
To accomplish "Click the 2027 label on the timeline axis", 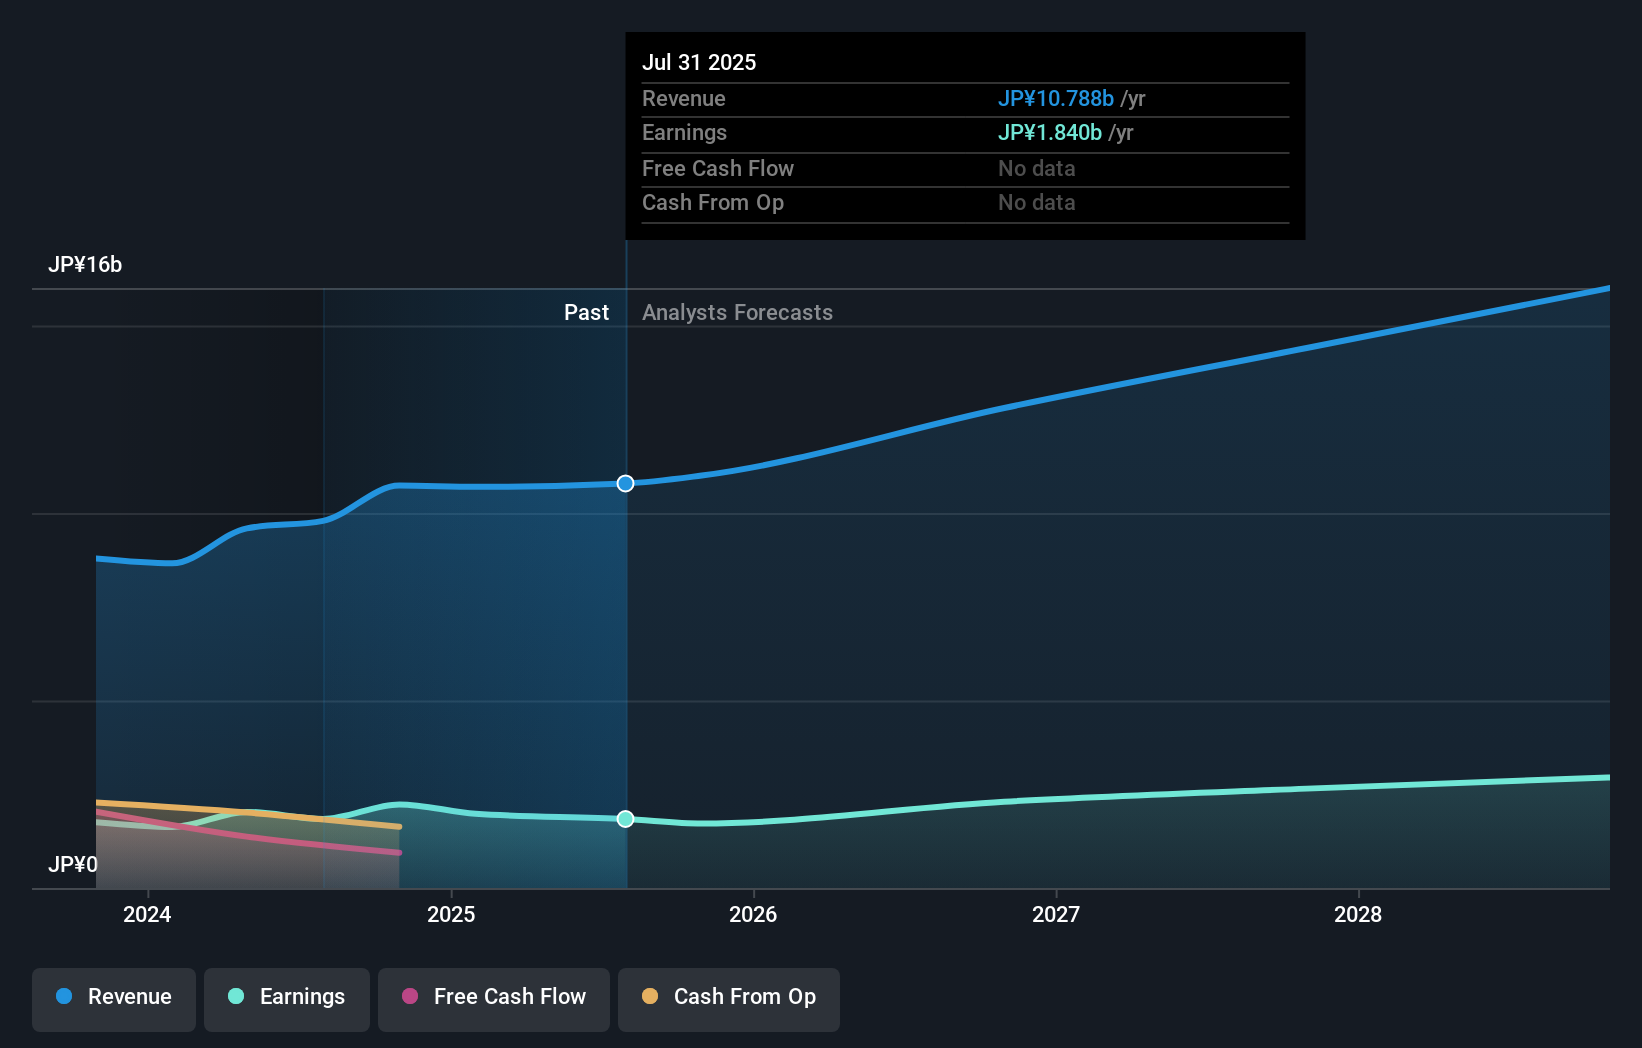I will pos(1058,914).
